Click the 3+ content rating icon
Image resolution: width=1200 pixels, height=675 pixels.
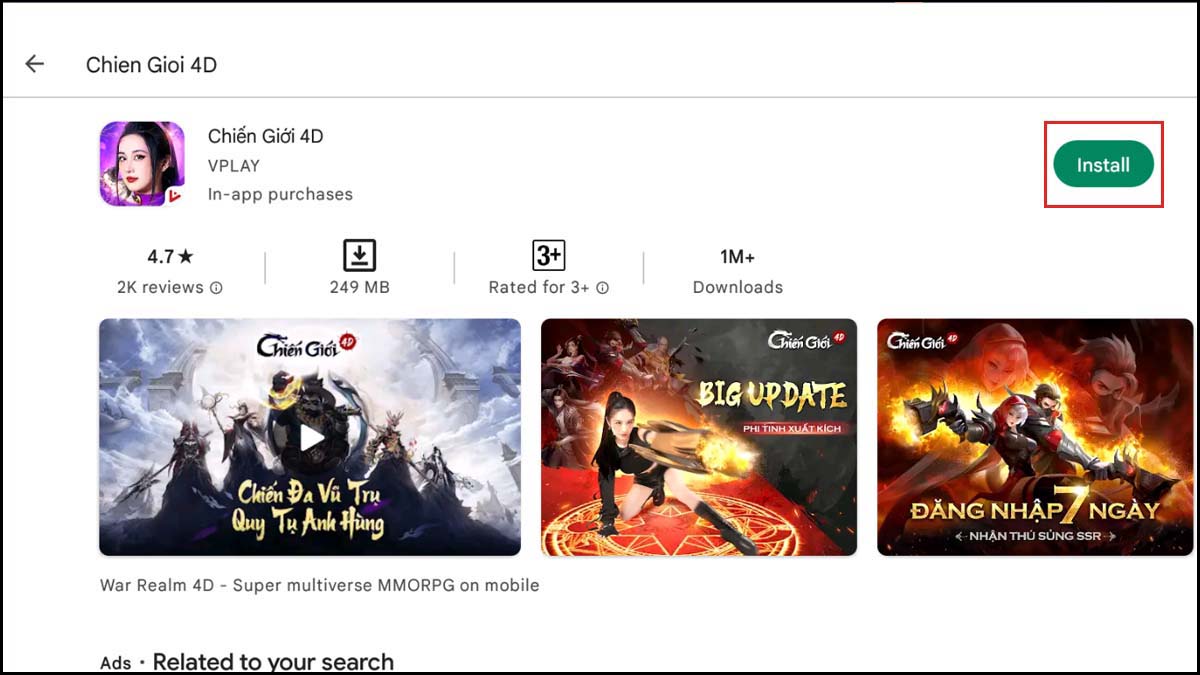(x=548, y=255)
